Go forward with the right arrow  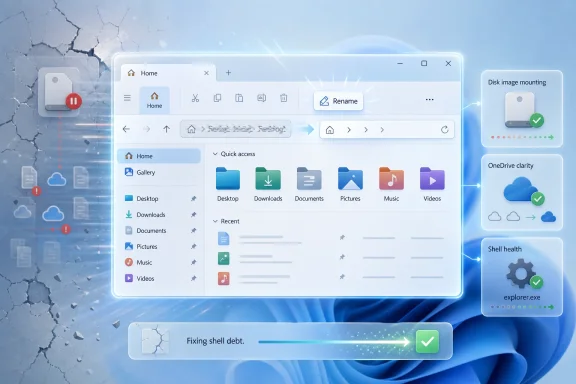coord(147,129)
